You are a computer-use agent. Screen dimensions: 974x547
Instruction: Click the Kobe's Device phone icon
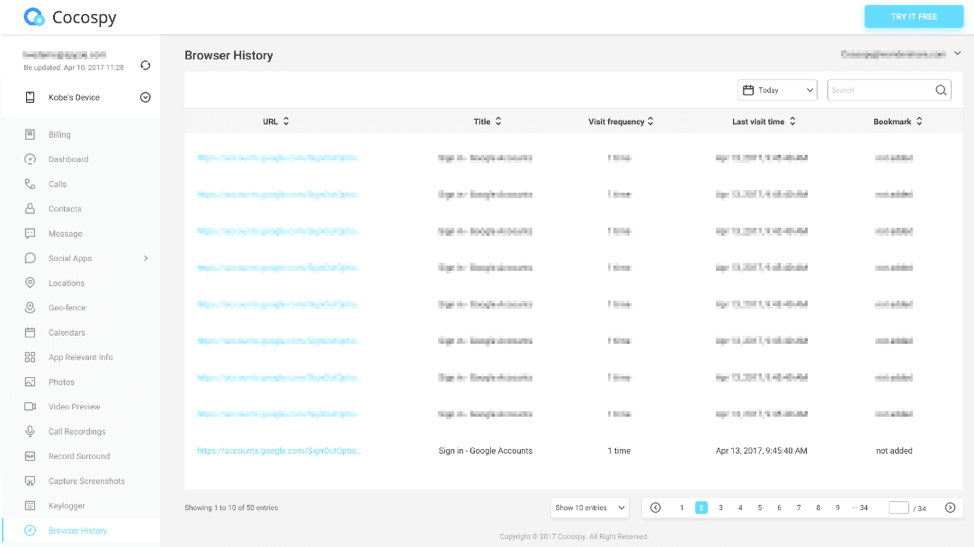tap(30, 97)
